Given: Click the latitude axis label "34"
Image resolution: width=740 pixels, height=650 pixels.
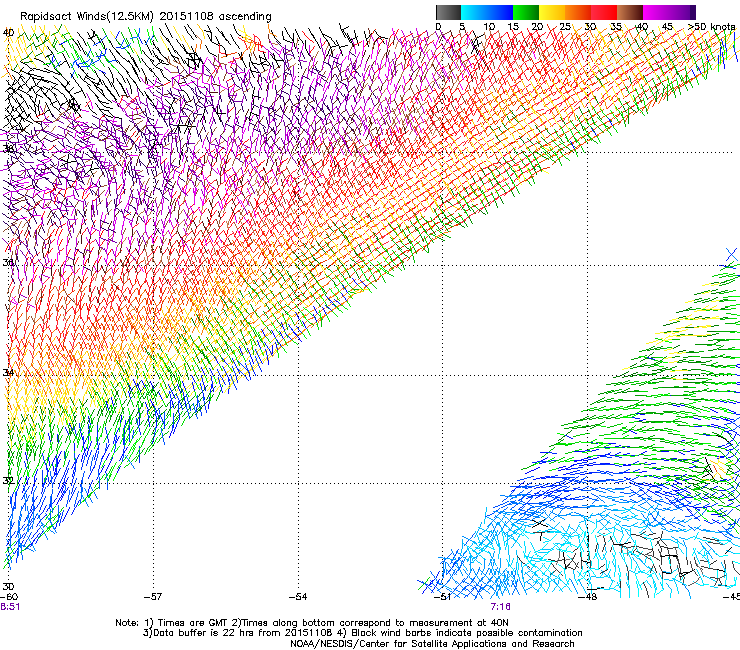Looking at the screenshot, I should click(x=8, y=372).
